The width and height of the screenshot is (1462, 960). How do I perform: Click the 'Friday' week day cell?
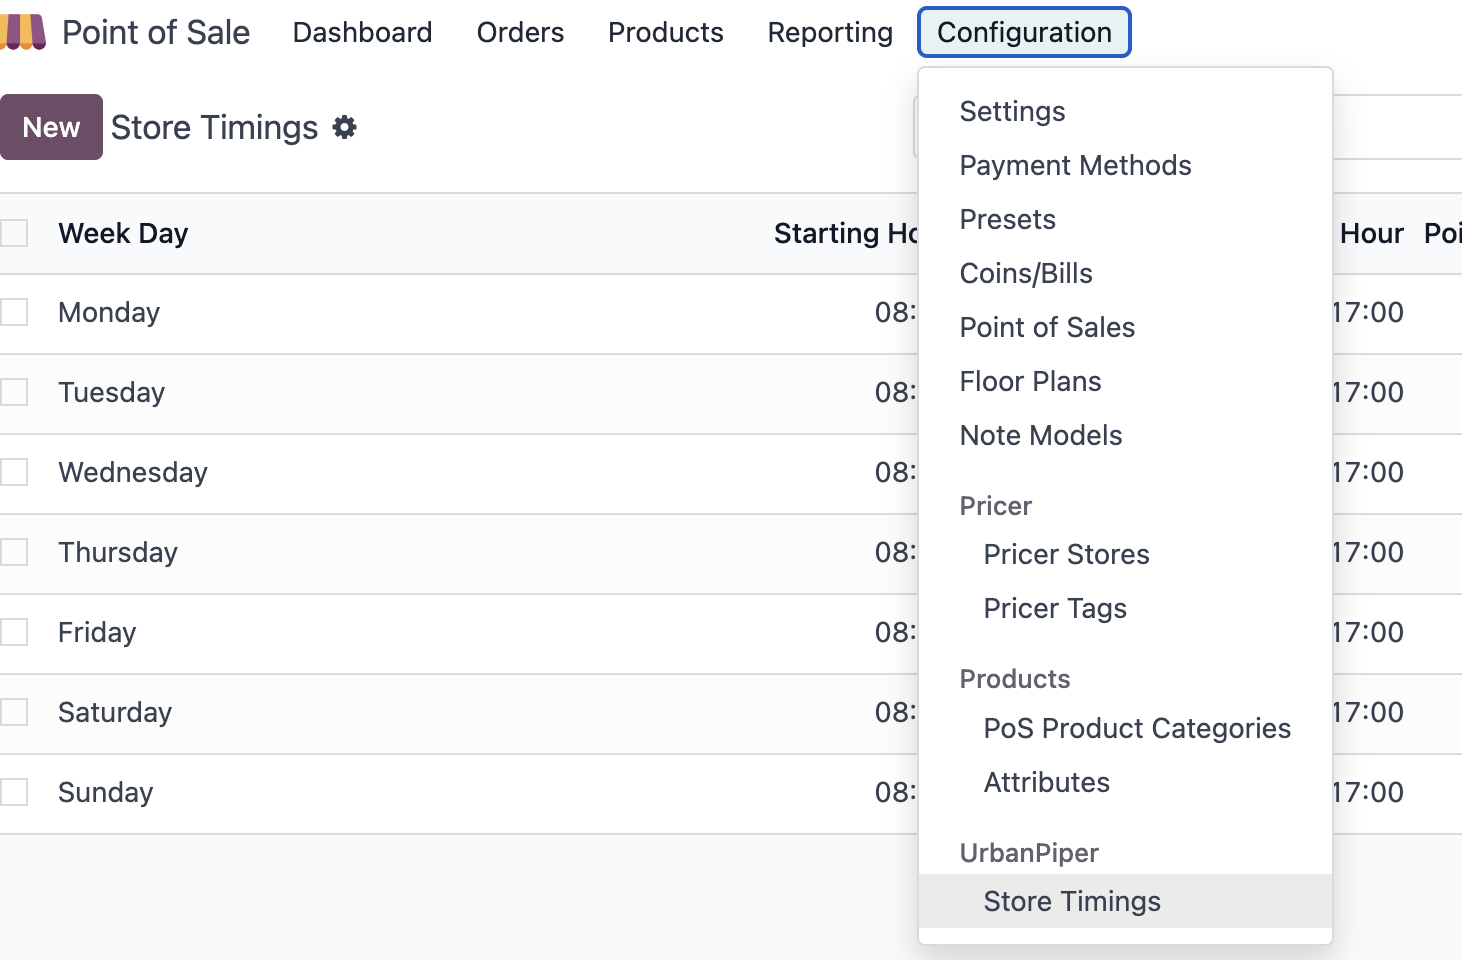pos(97,632)
